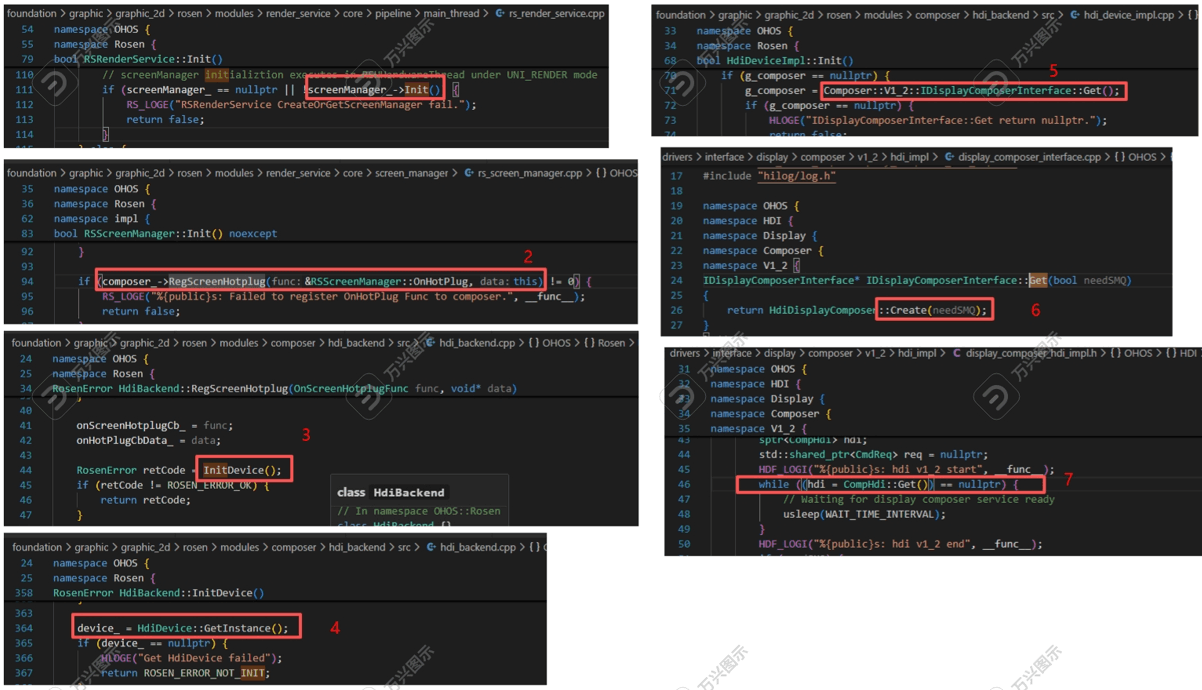Screen dimensions: 1202x690
Task: Click line number 26 in the gutter
Action: point(677,310)
